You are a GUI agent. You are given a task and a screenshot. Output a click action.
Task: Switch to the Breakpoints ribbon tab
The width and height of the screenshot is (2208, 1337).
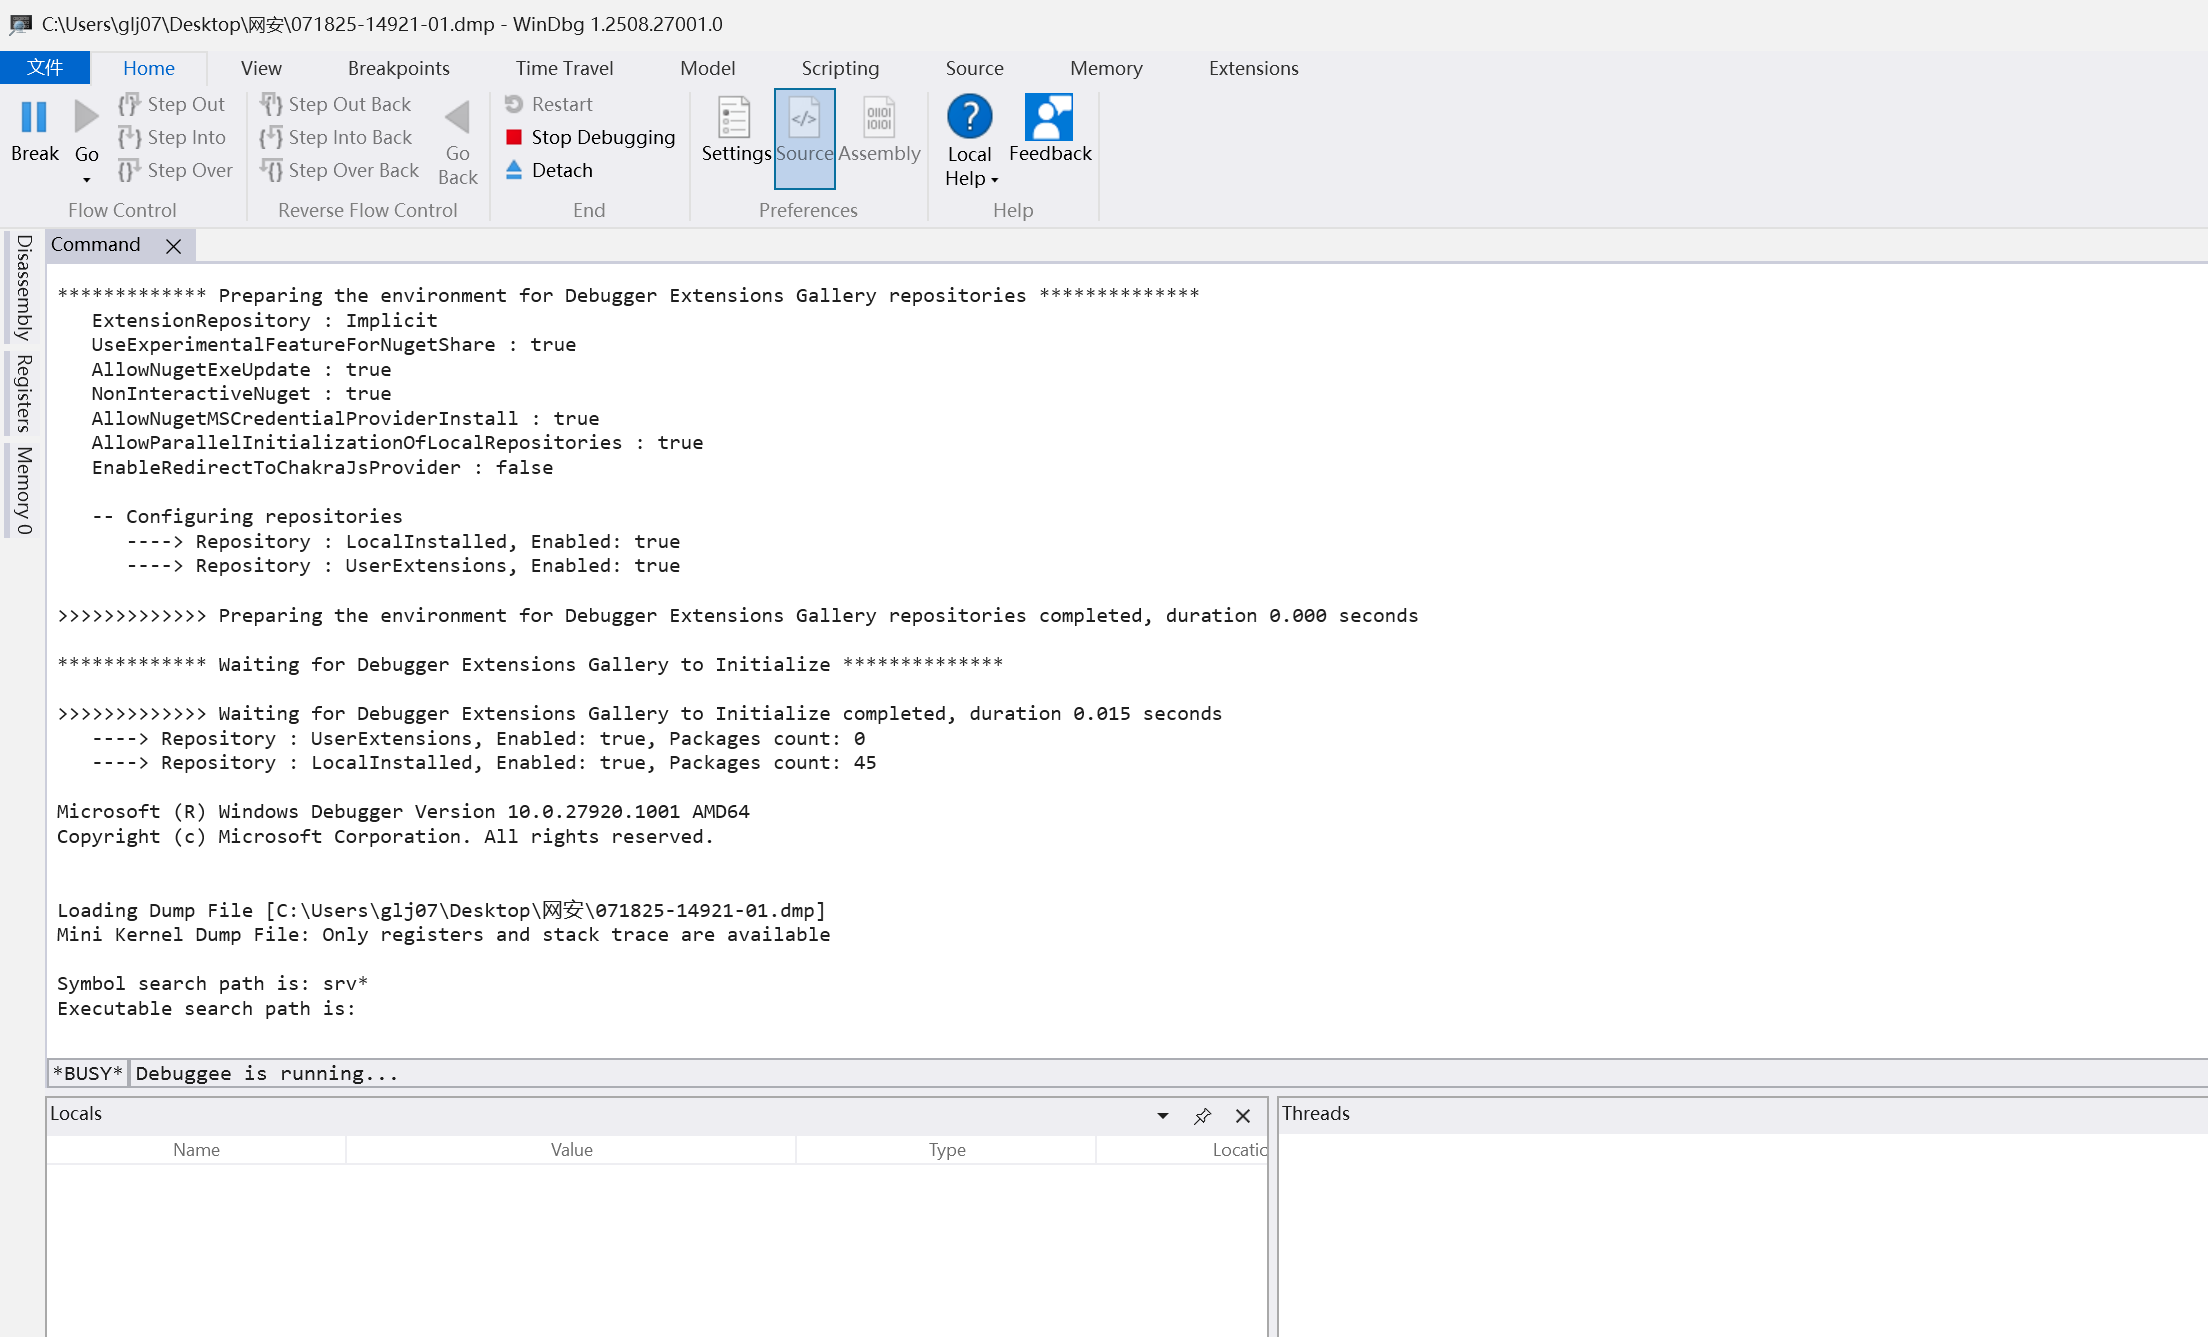(x=398, y=68)
